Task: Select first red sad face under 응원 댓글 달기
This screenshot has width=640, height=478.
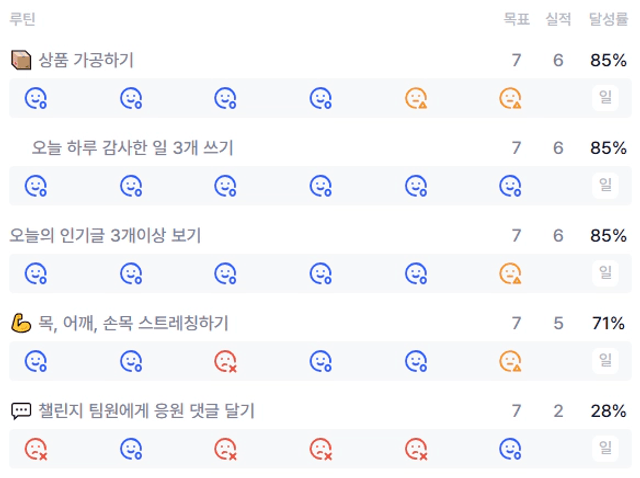Action: tap(36, 449)
